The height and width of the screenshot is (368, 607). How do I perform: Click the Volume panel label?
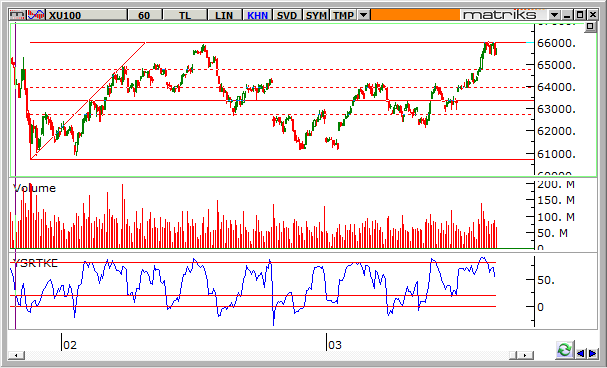pyautogui.click(x=34, y=188)
